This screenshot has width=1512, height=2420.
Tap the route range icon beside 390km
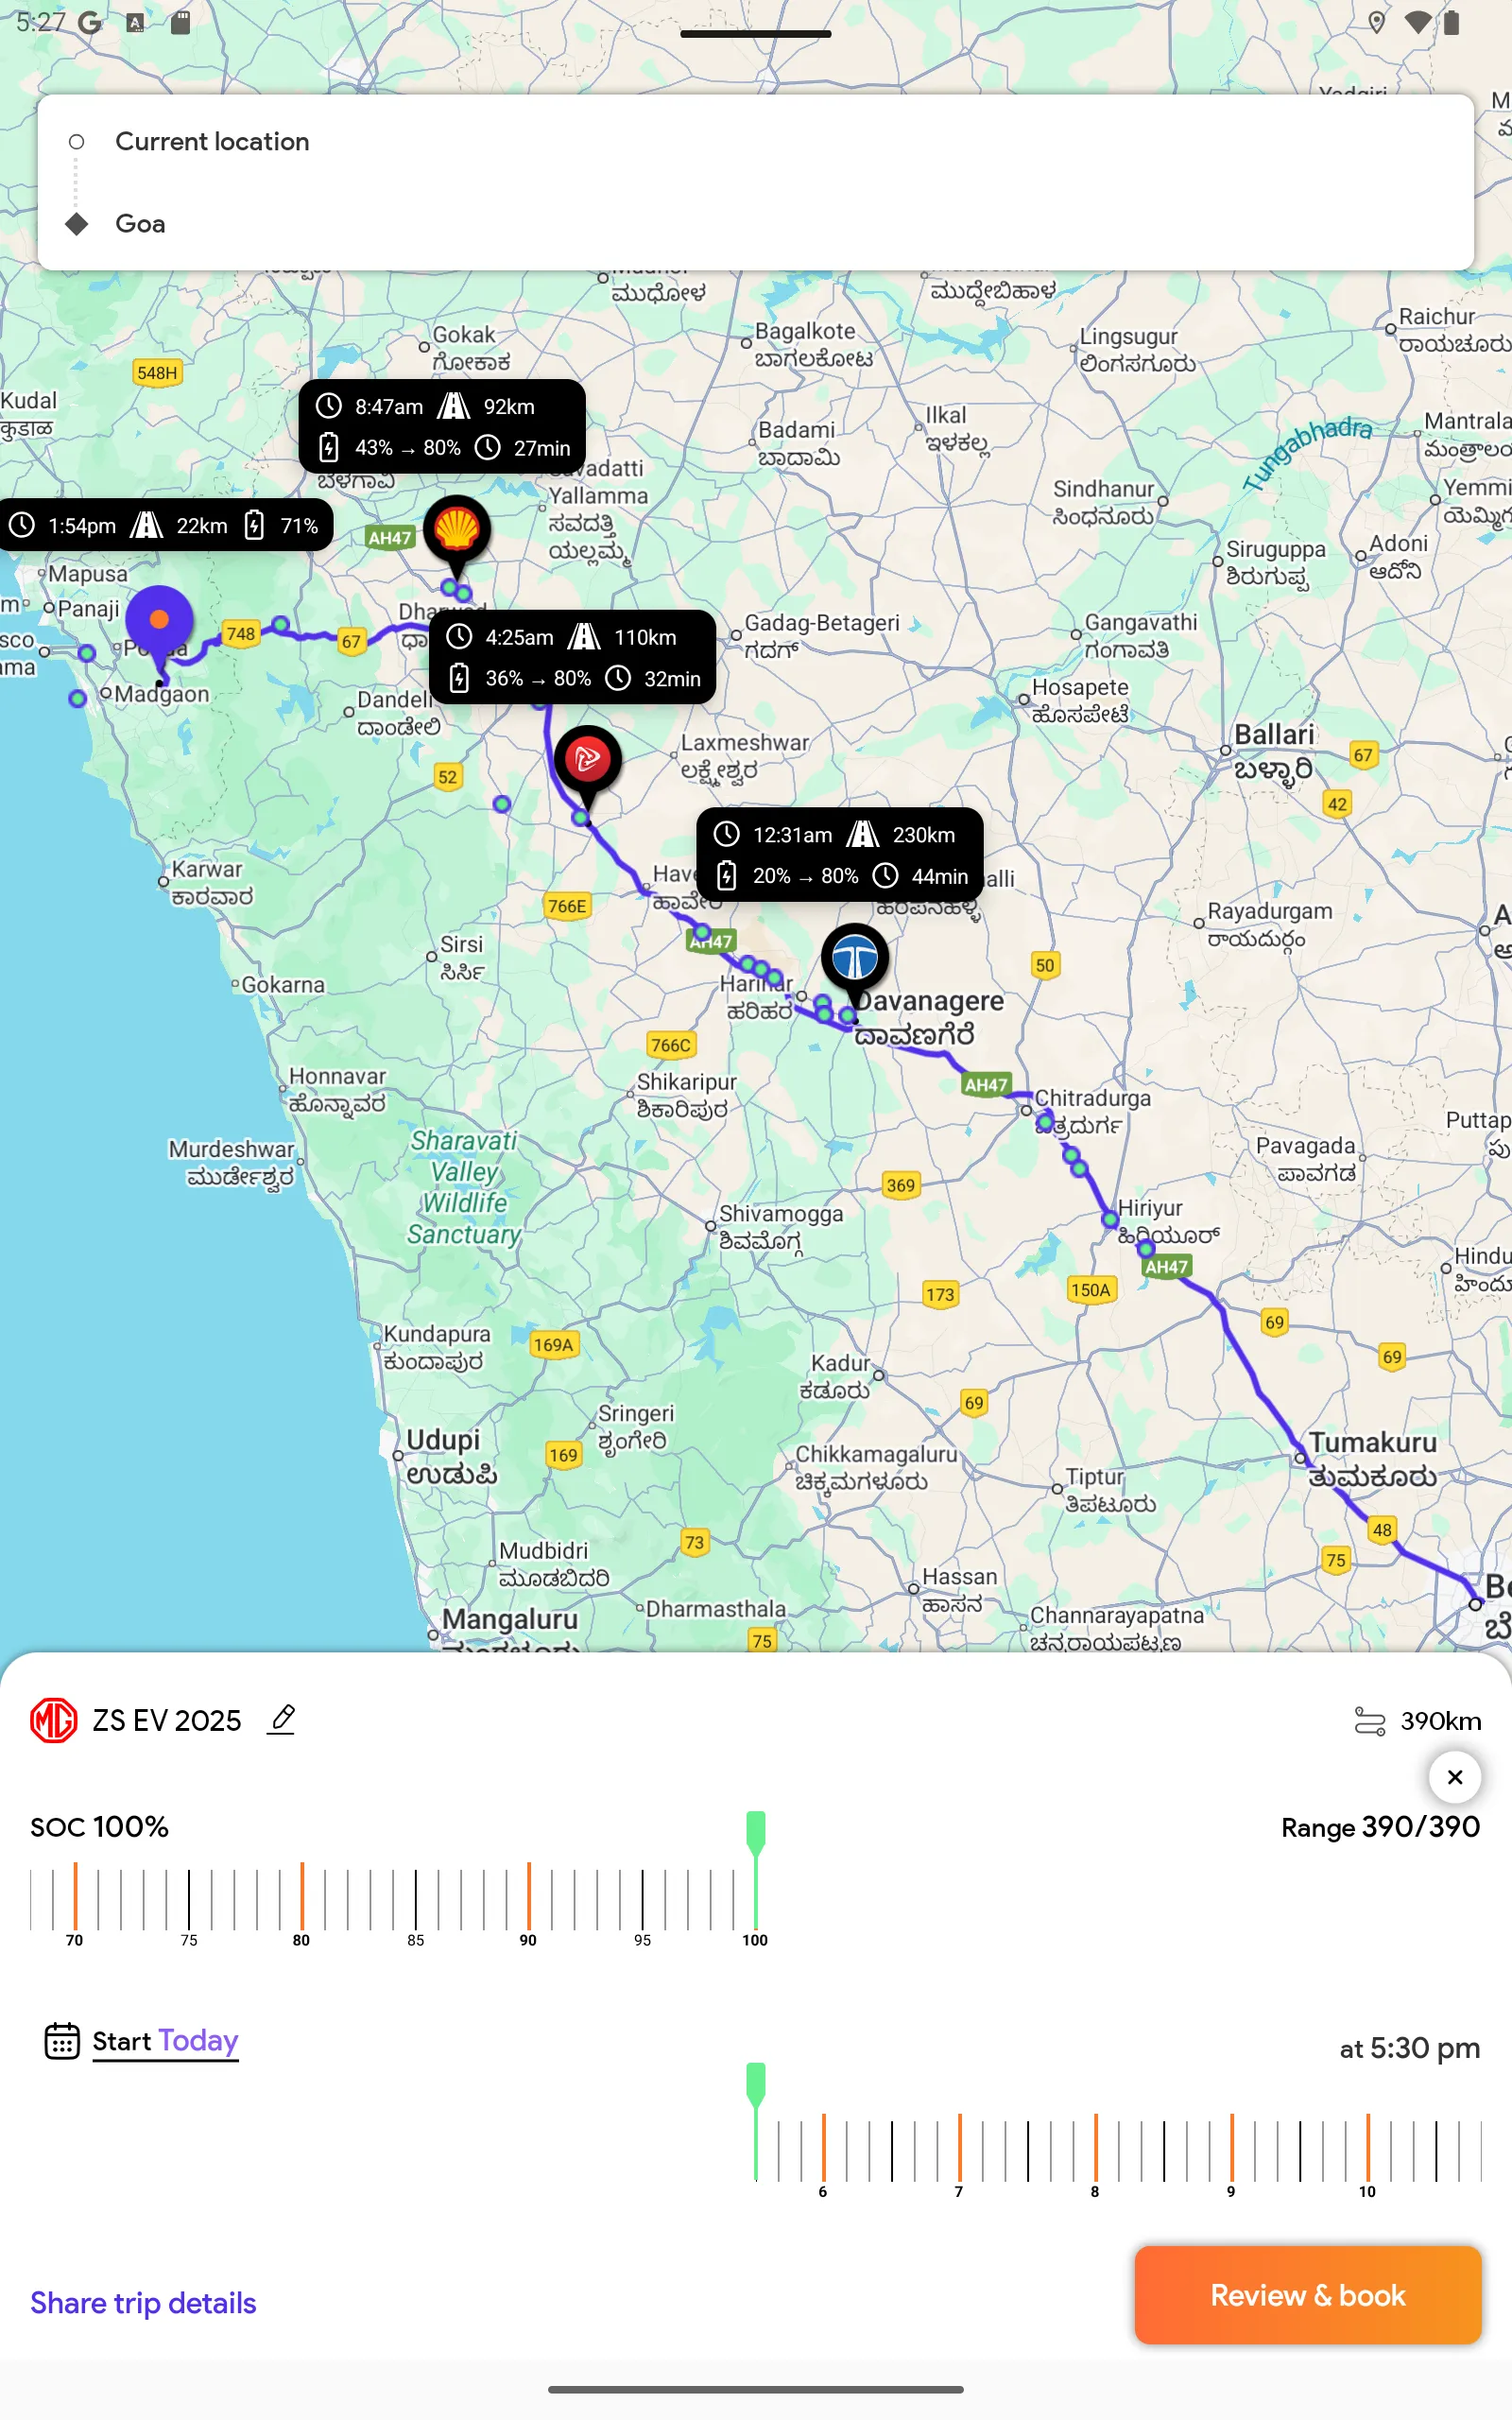click(1369, 1721)
